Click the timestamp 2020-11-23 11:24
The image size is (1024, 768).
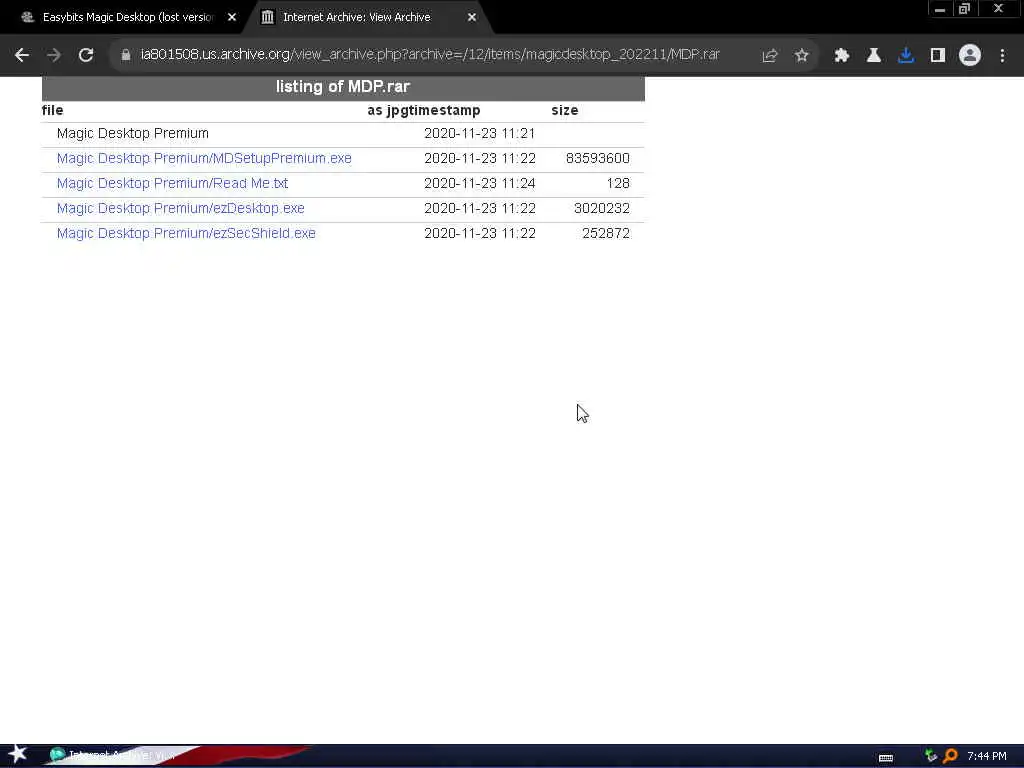479,184
